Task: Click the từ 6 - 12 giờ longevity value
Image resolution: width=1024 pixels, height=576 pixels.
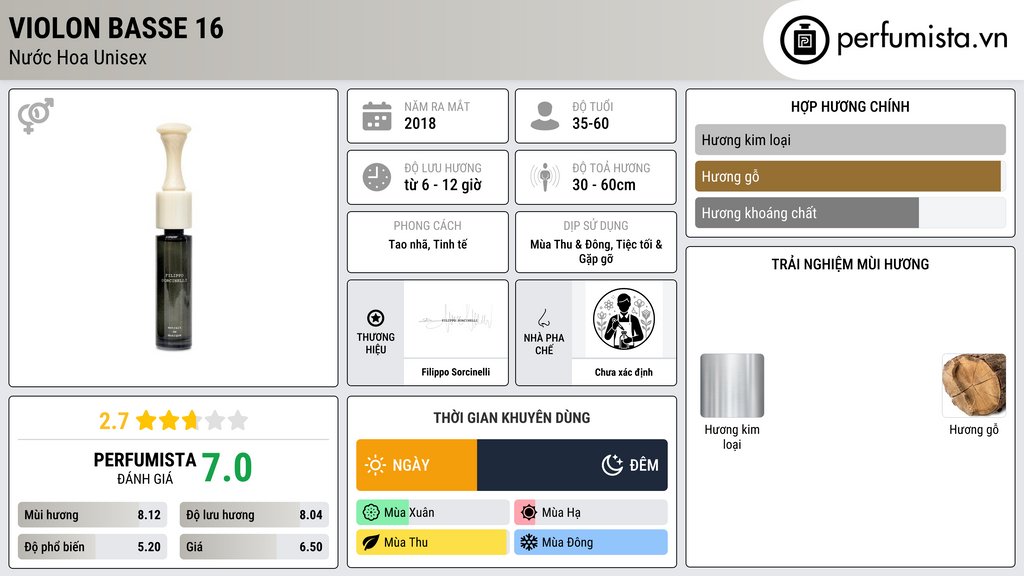Action: coord(443,185)
